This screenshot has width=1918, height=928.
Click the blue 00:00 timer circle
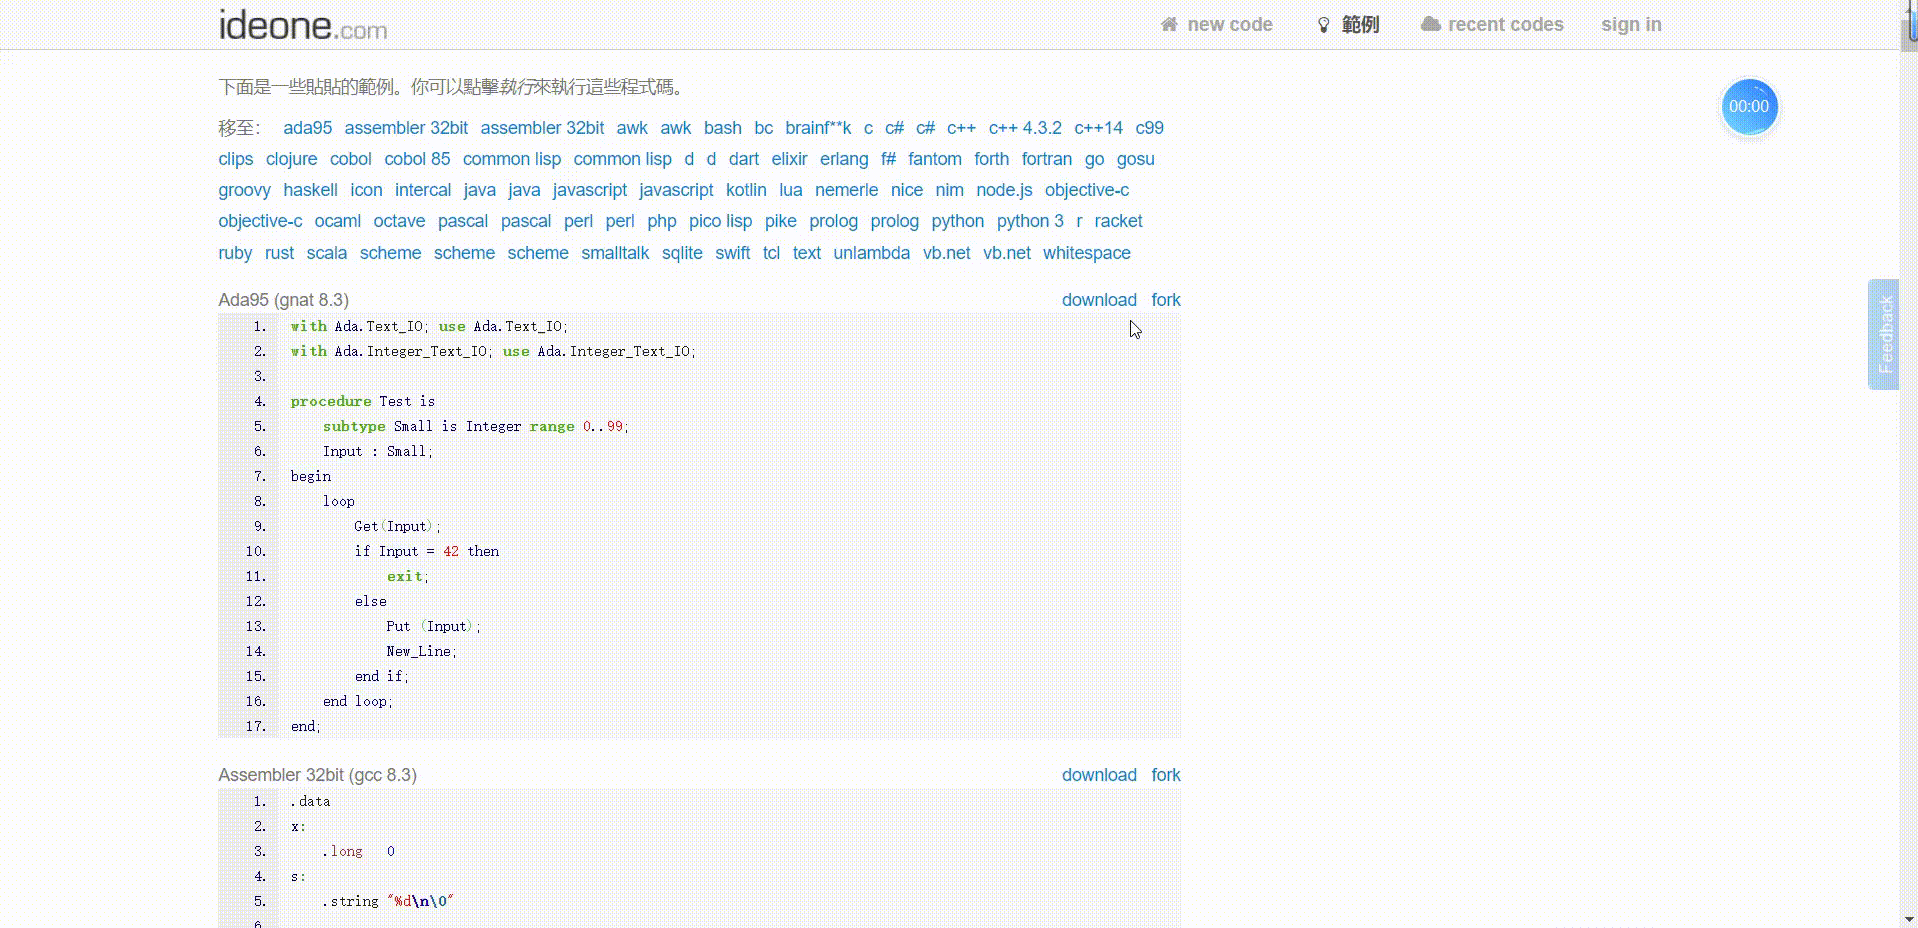pyautogui.click(x=1749, y=107)
